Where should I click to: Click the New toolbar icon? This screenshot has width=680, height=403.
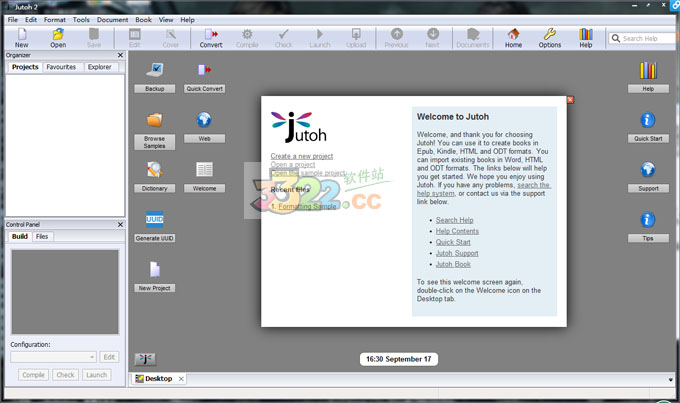click(x=22, y=38)
